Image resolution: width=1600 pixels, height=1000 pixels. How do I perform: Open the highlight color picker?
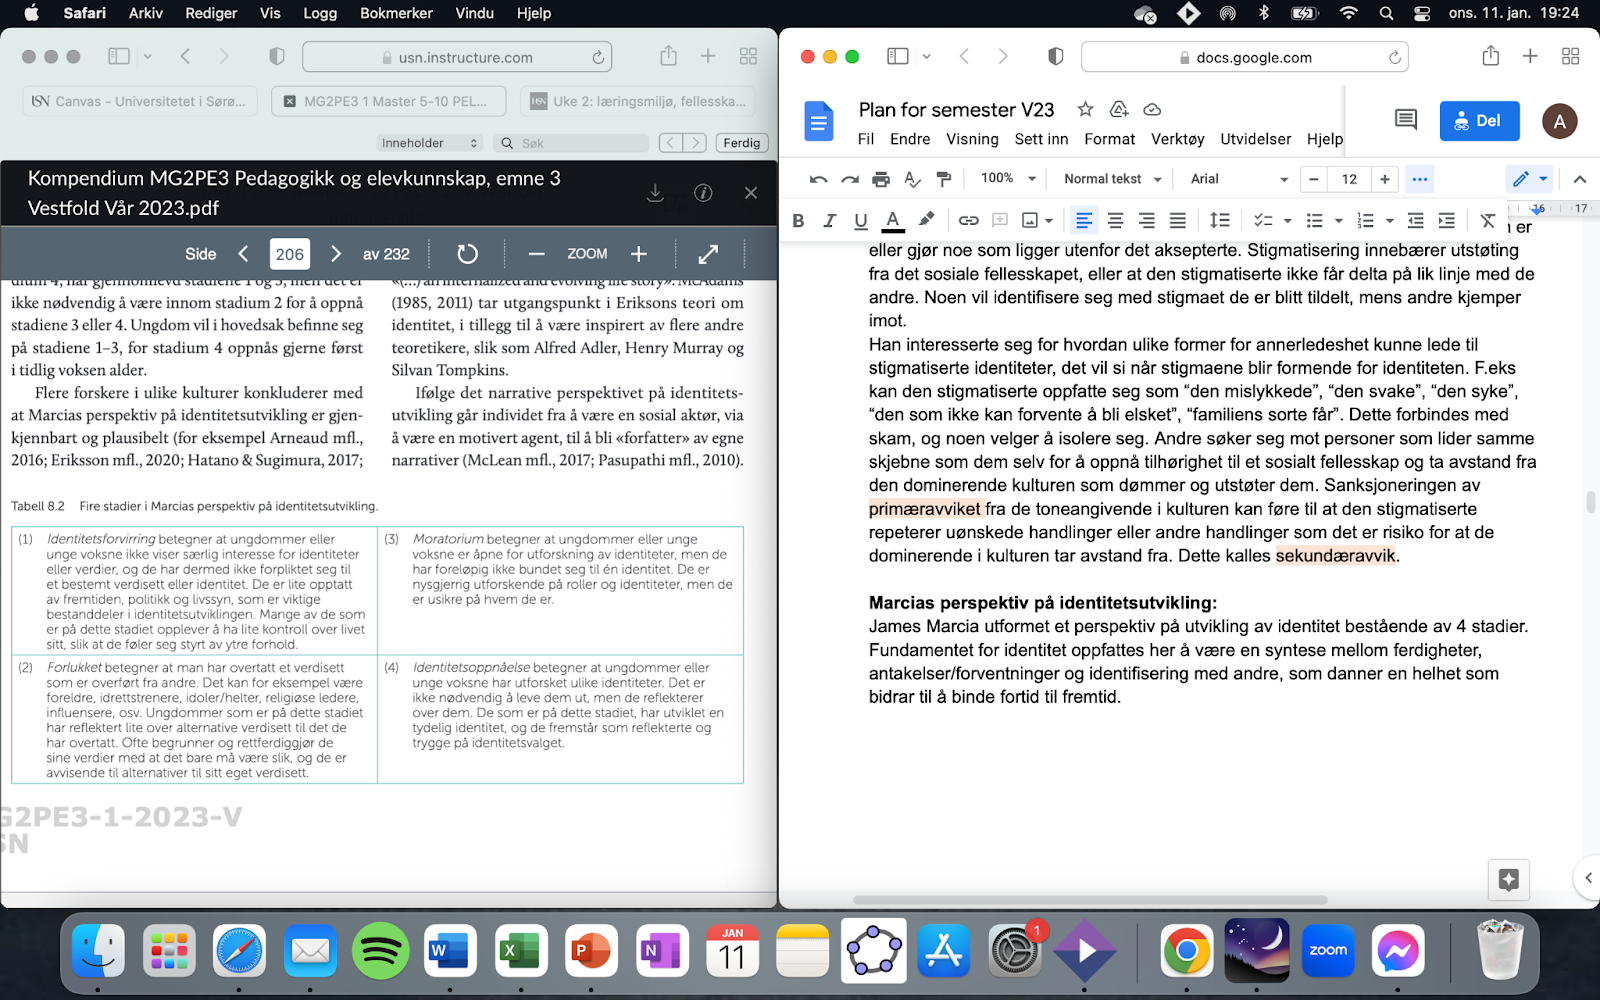pos(926,220)
